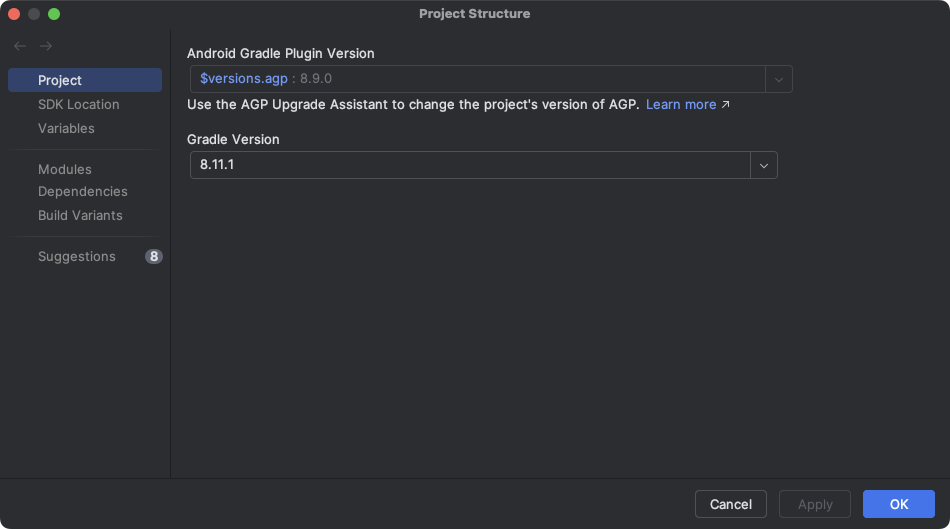Screen dimensions: 950x529
Task: Open the Learn more link
Action: [x=681, y=105]
